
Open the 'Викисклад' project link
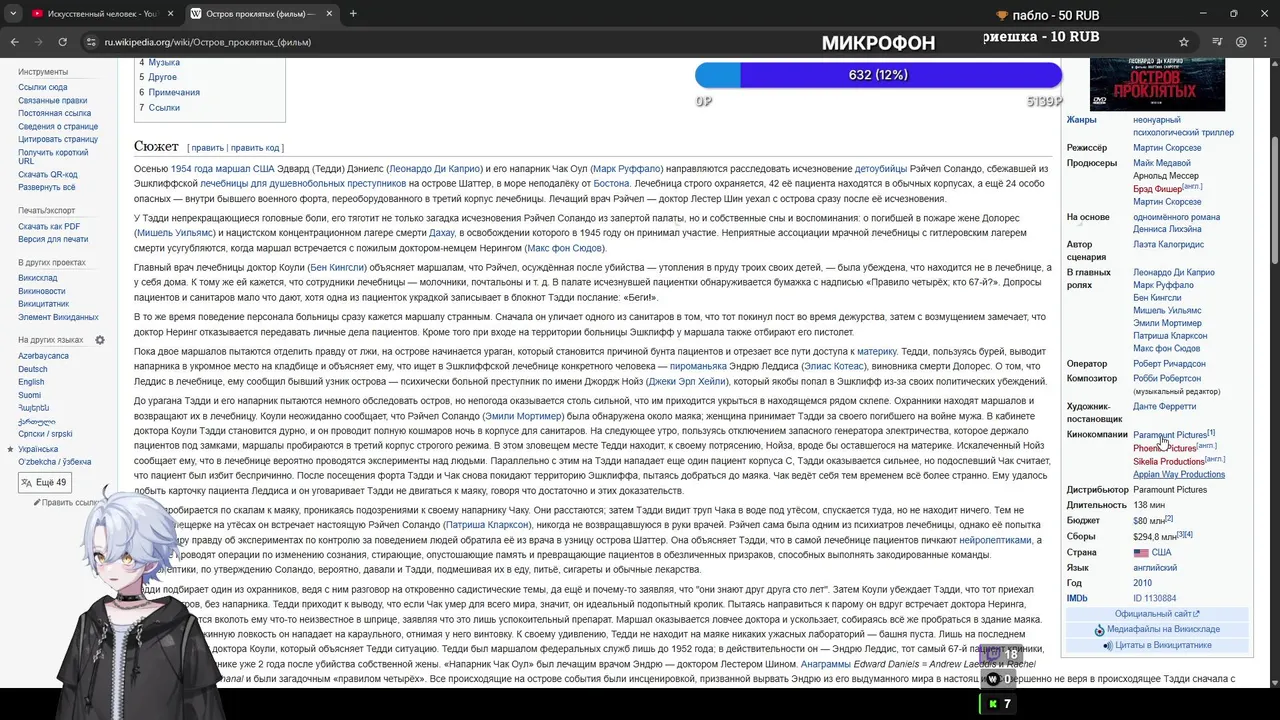click(37, 278)
